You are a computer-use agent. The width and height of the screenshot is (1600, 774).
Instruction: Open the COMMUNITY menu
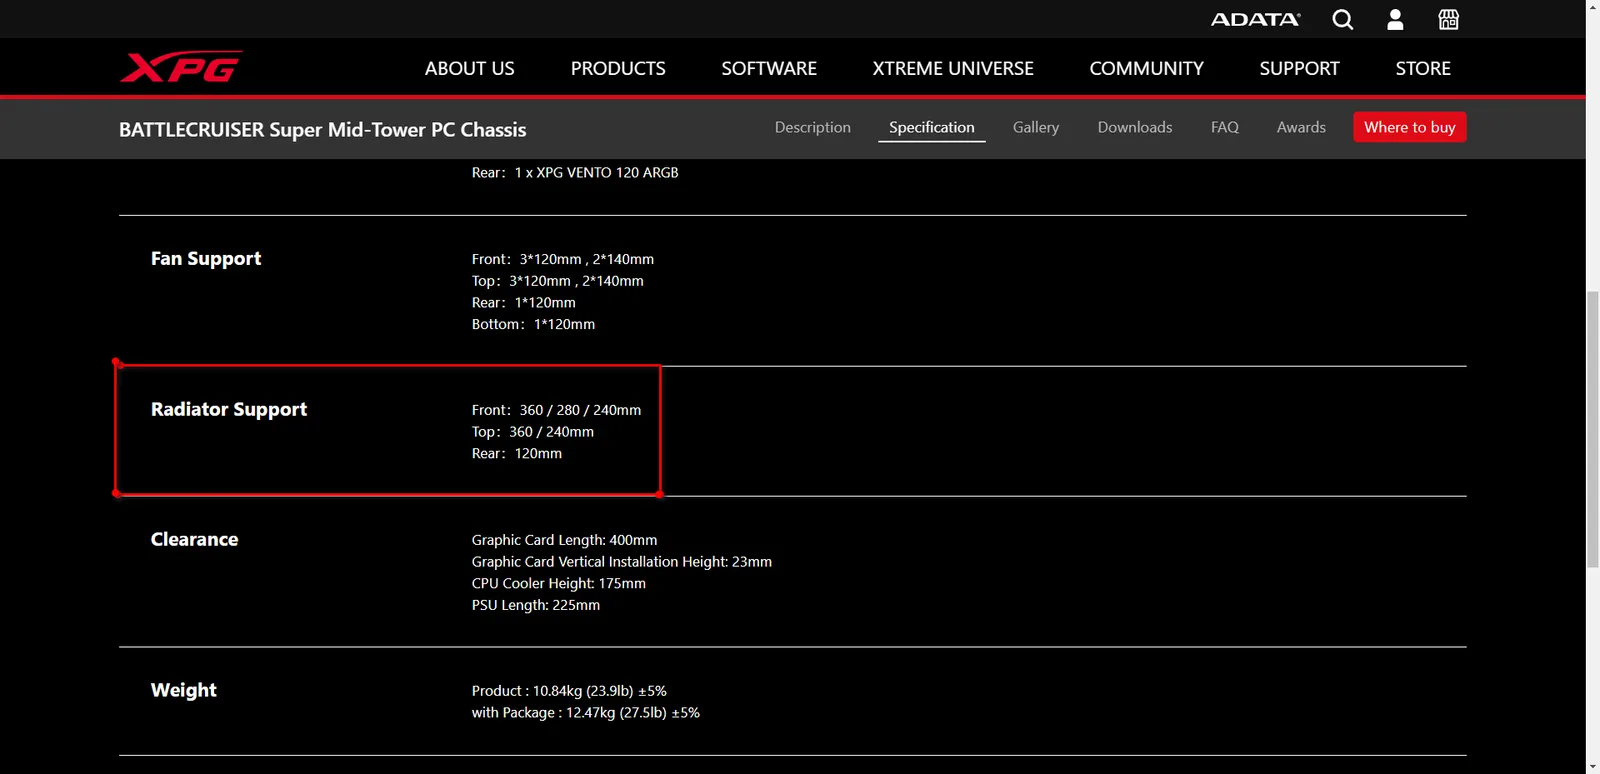(x=1146, y=68)
